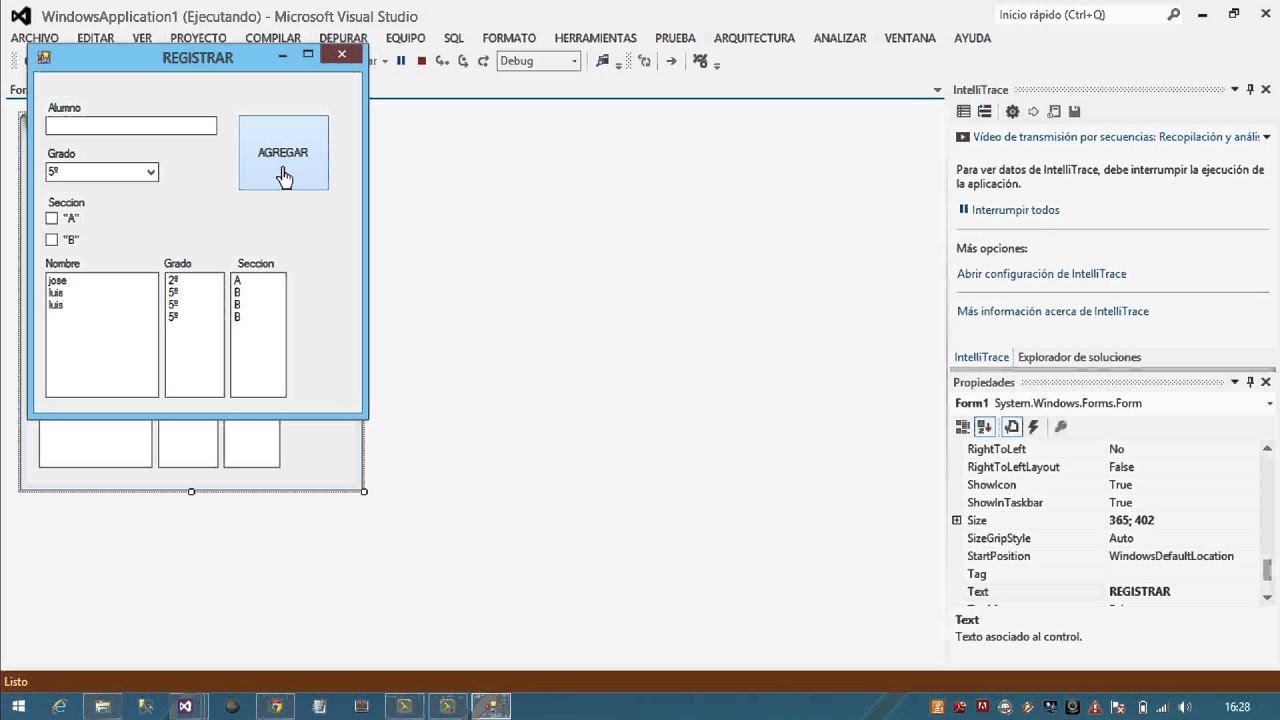Open the IntelliTrace events view icon
The height and width of the screenshot is (720, 1280).
pos(963,112)
